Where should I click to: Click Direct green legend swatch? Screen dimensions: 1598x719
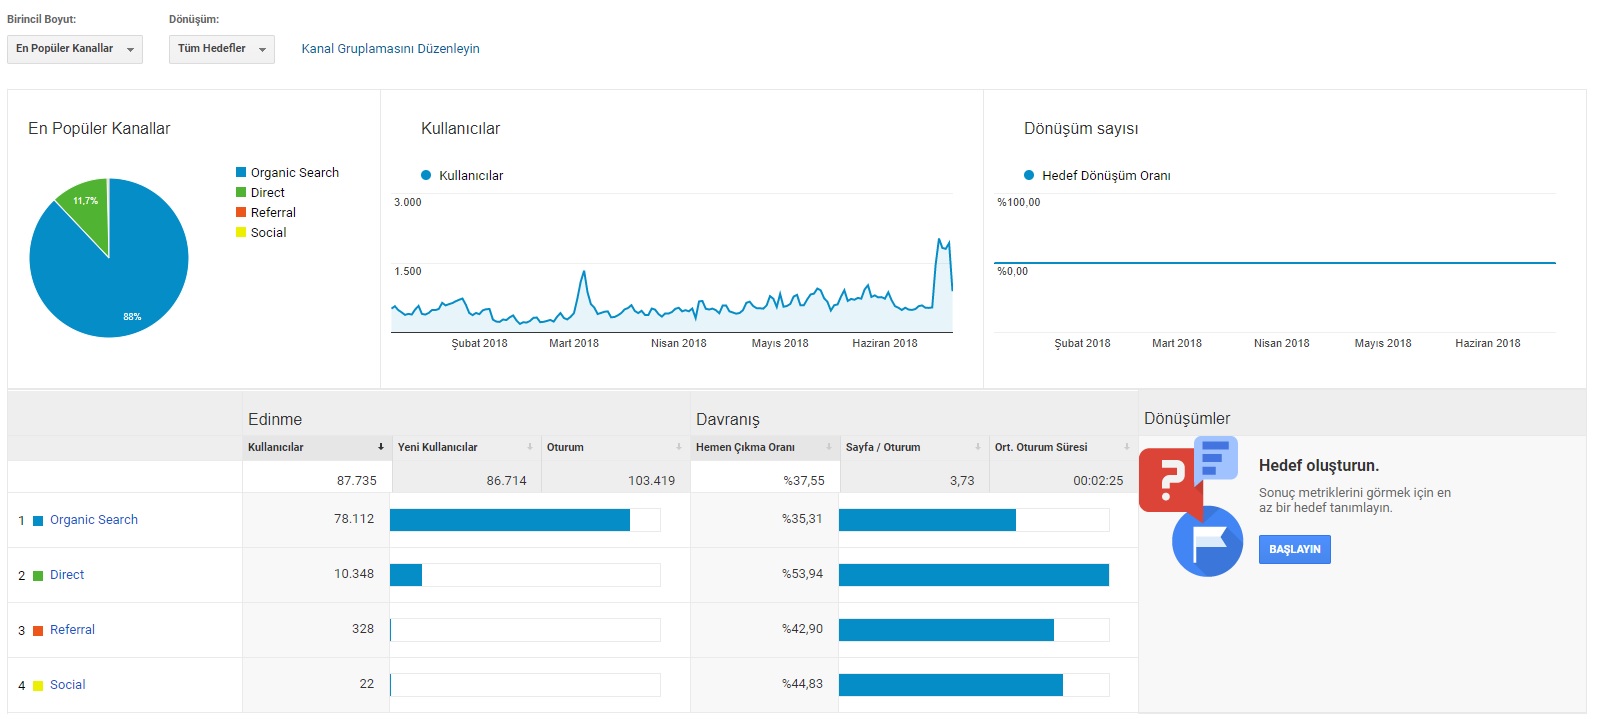click(x=241, y=192)
